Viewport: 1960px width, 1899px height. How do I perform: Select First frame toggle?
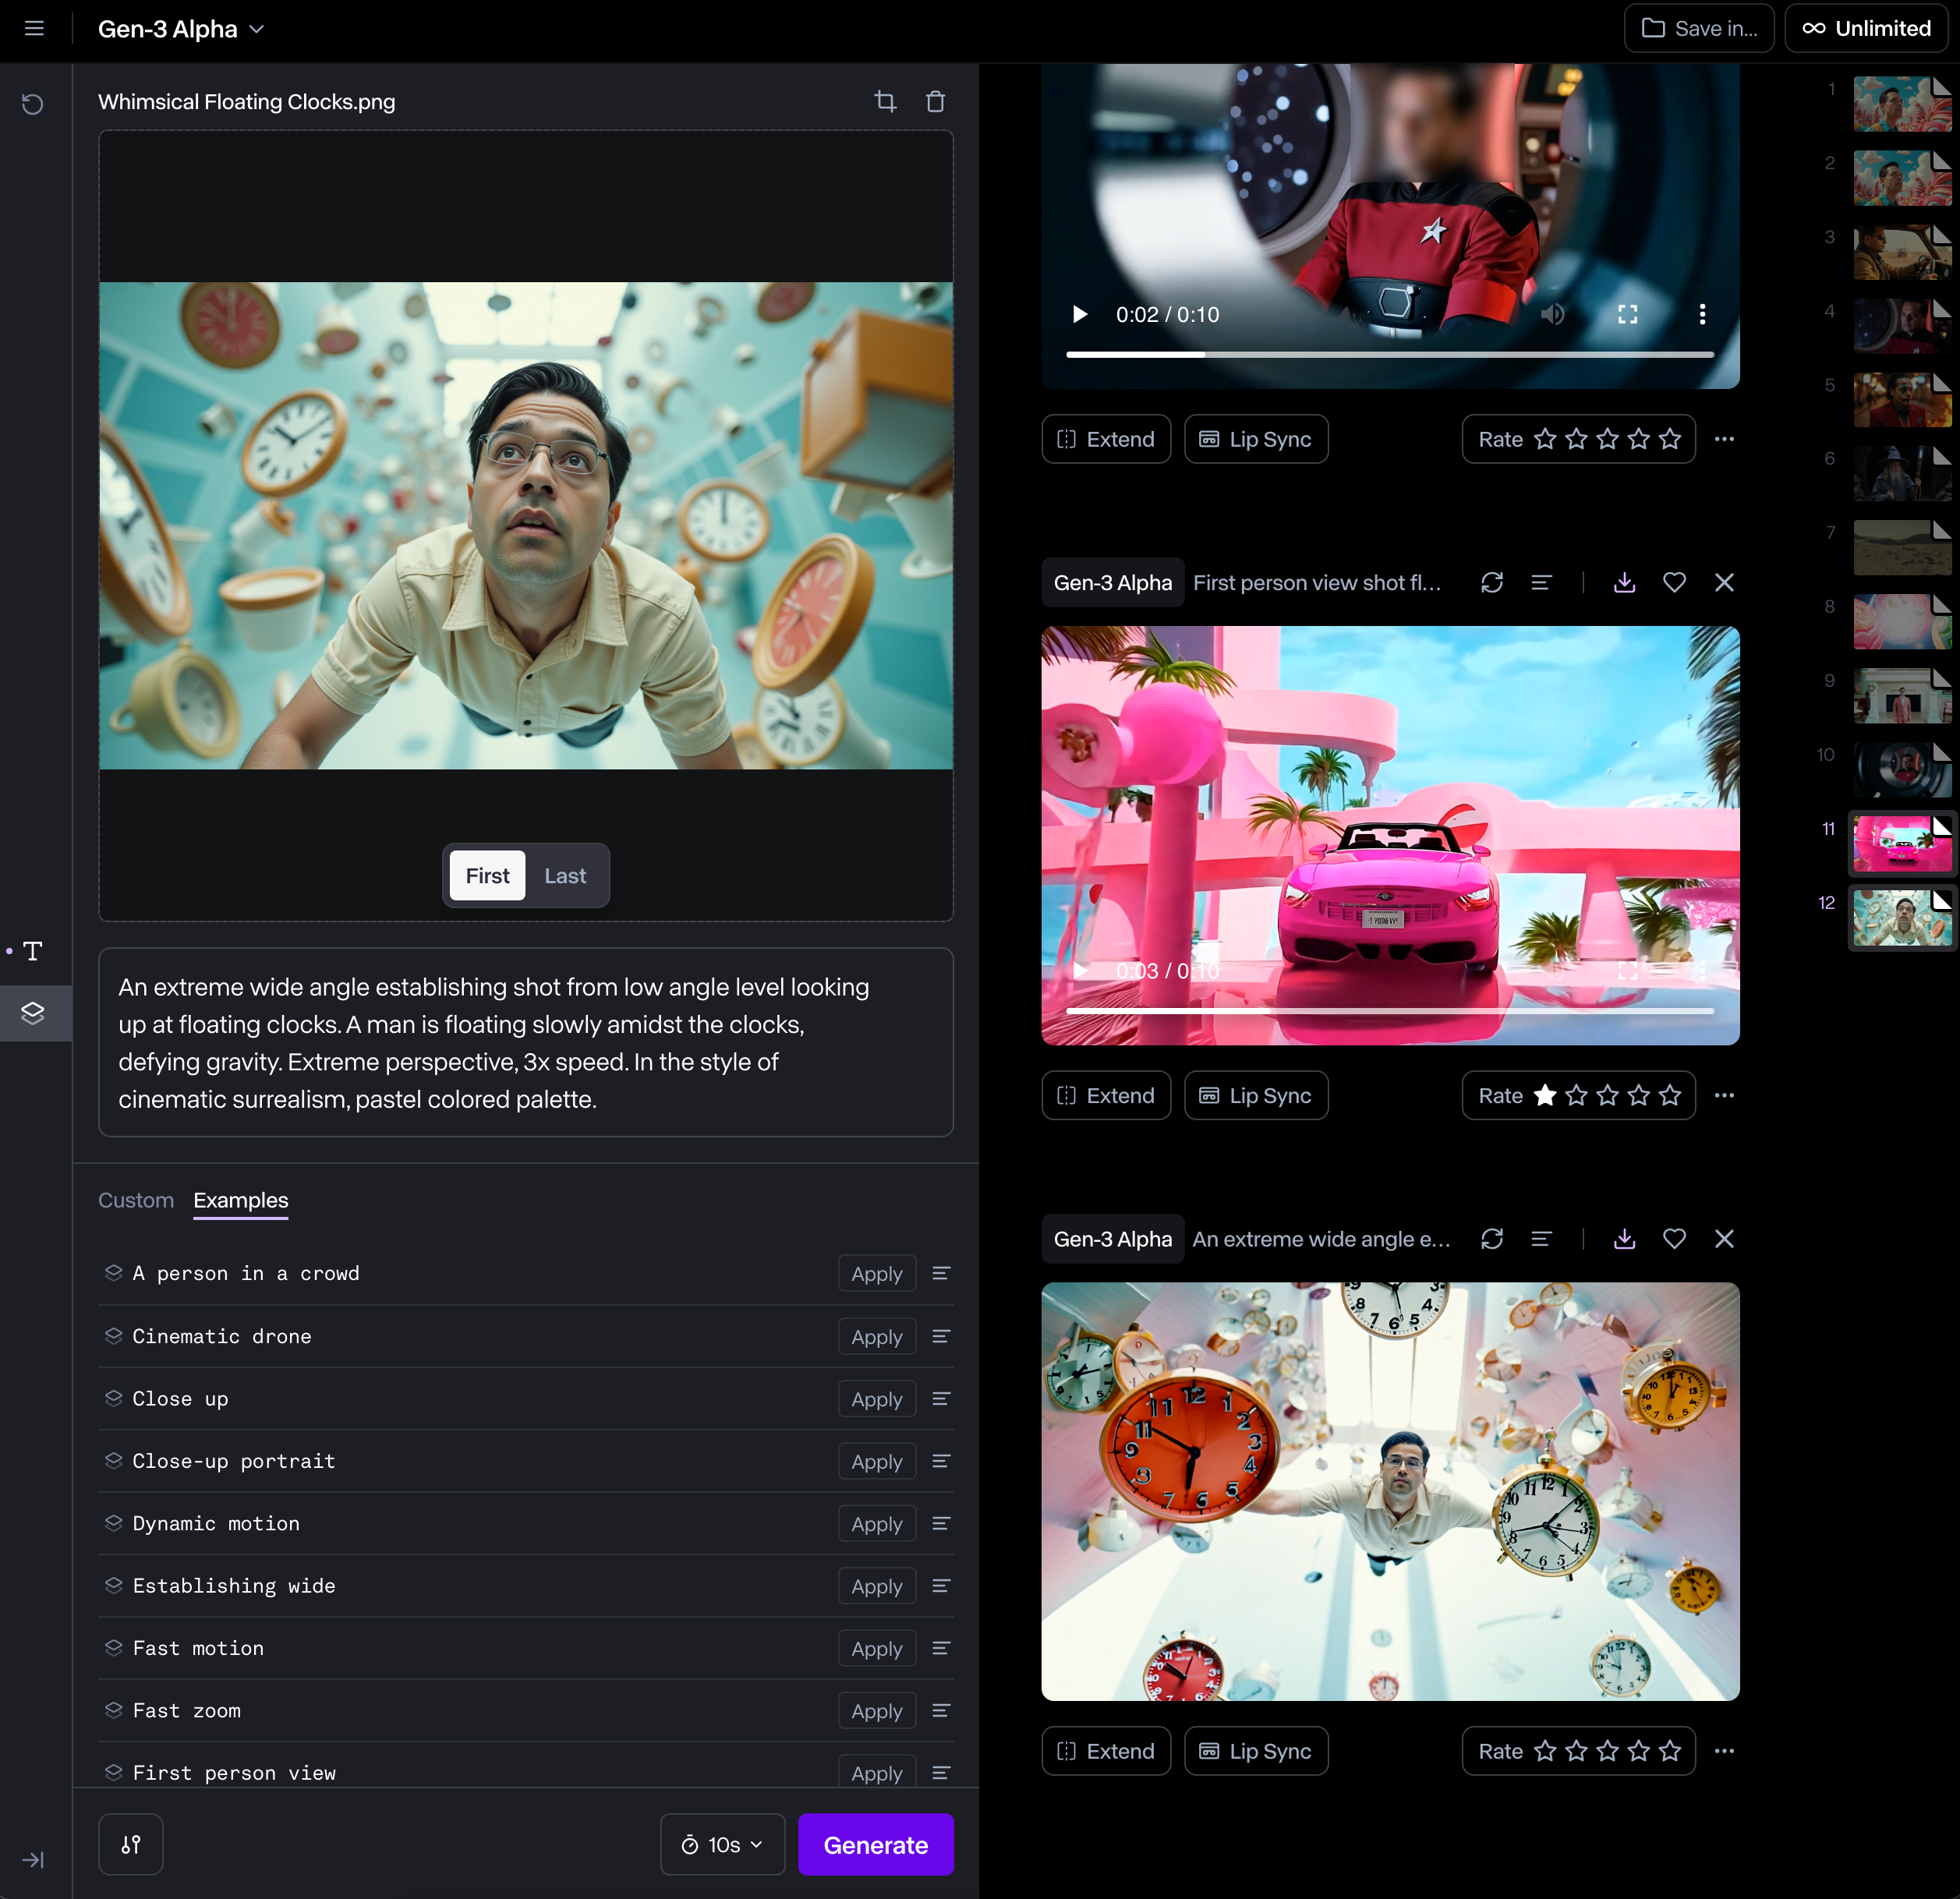click(487, 876)
